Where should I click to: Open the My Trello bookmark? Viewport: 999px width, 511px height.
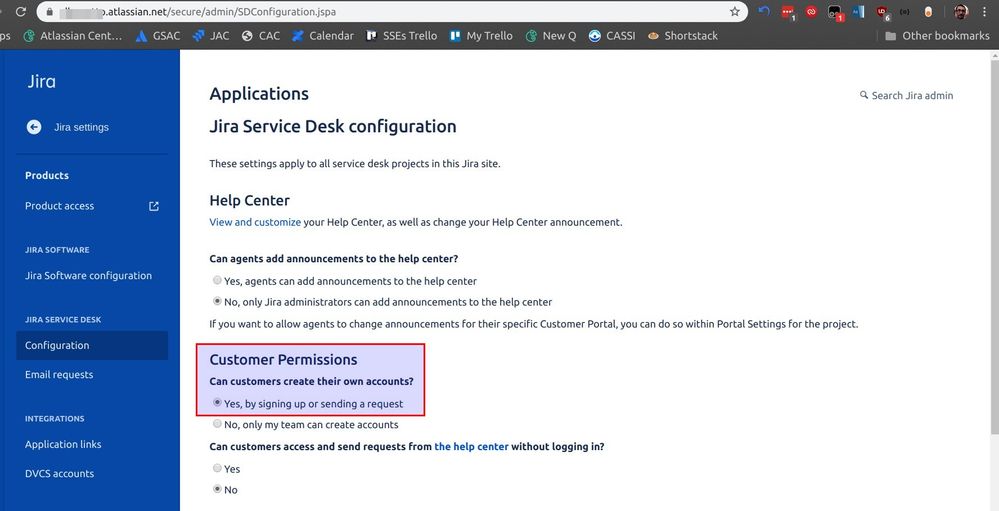(481, 36)
